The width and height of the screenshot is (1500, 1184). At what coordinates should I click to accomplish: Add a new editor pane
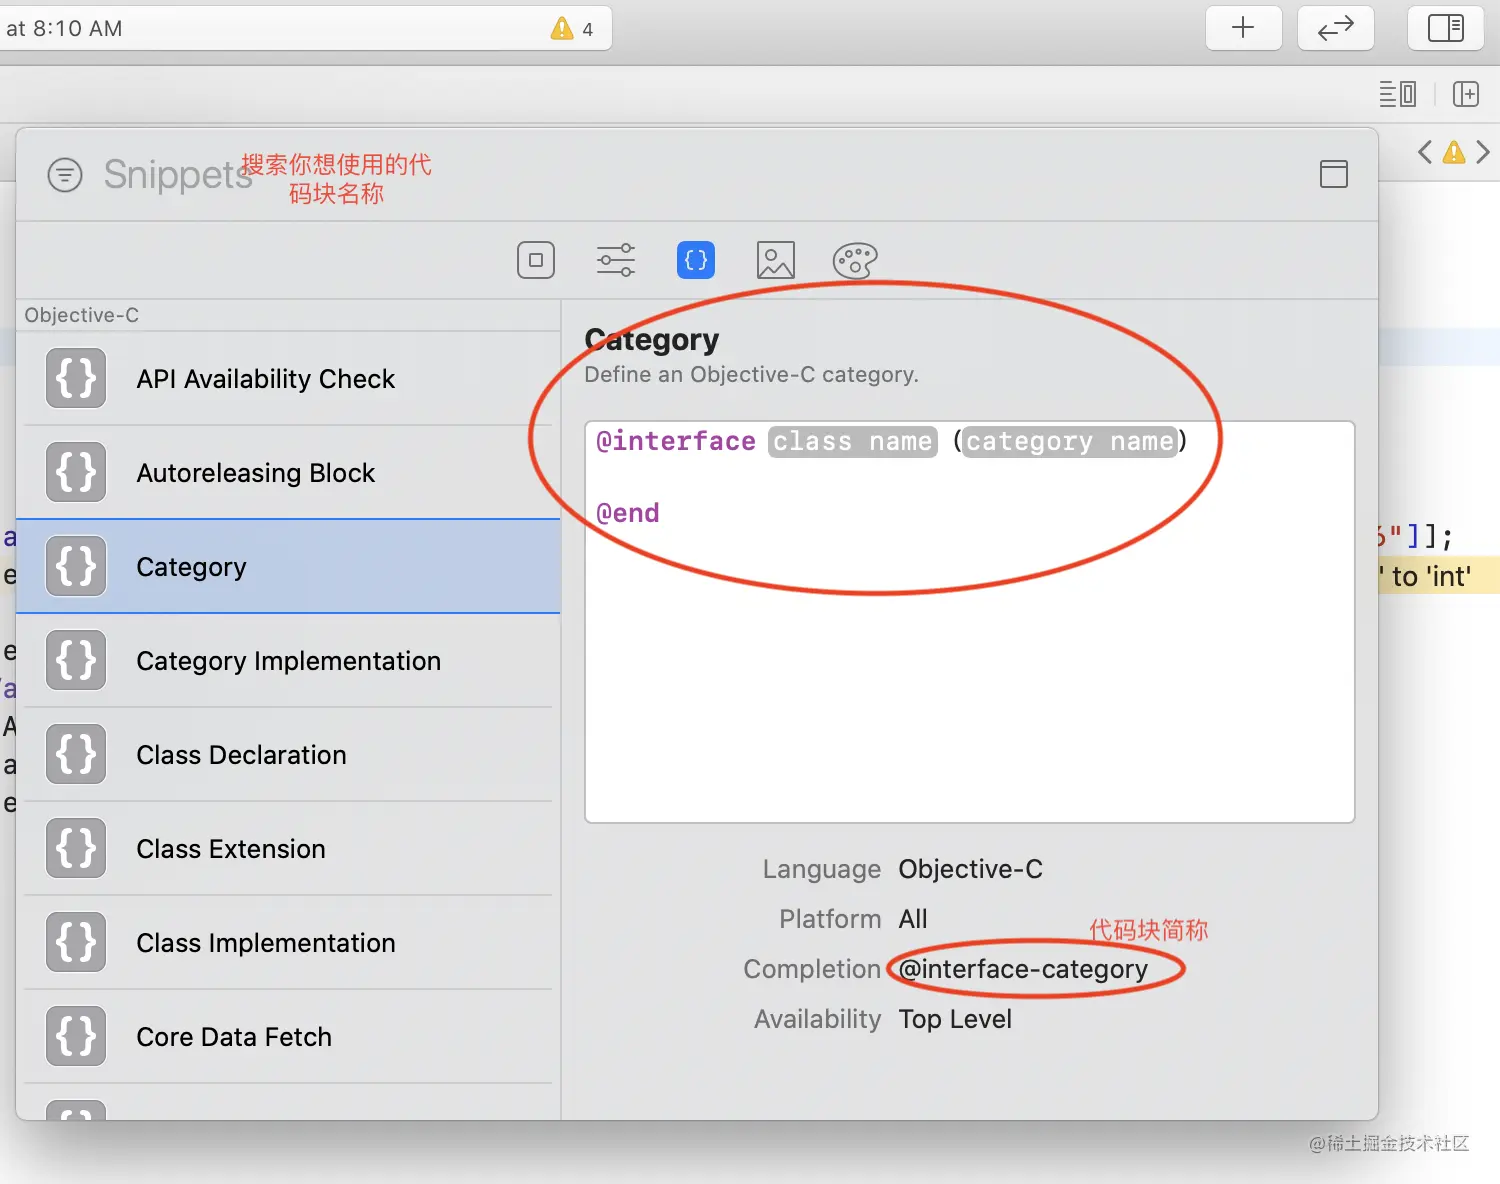click(x=1465, y=94)
